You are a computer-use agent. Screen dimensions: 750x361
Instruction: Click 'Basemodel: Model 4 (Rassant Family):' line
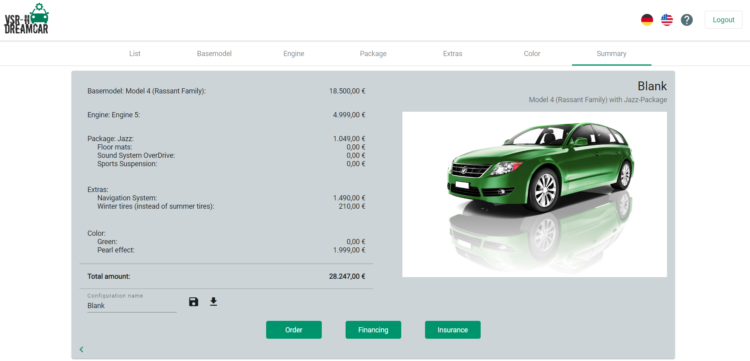(146, 91)
